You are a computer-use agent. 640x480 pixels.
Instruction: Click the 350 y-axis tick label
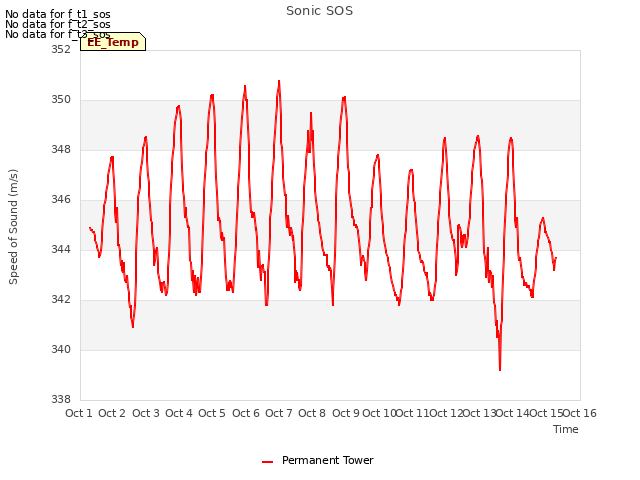point(61,100)
